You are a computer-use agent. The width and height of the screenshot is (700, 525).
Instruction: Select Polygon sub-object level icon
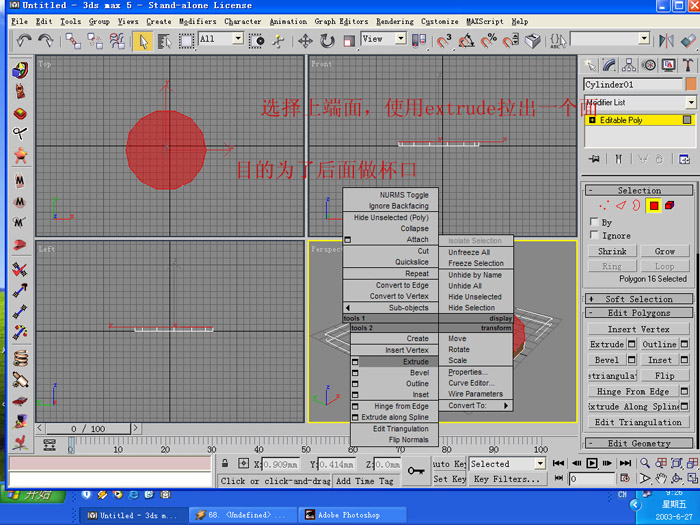coord(654,205)
